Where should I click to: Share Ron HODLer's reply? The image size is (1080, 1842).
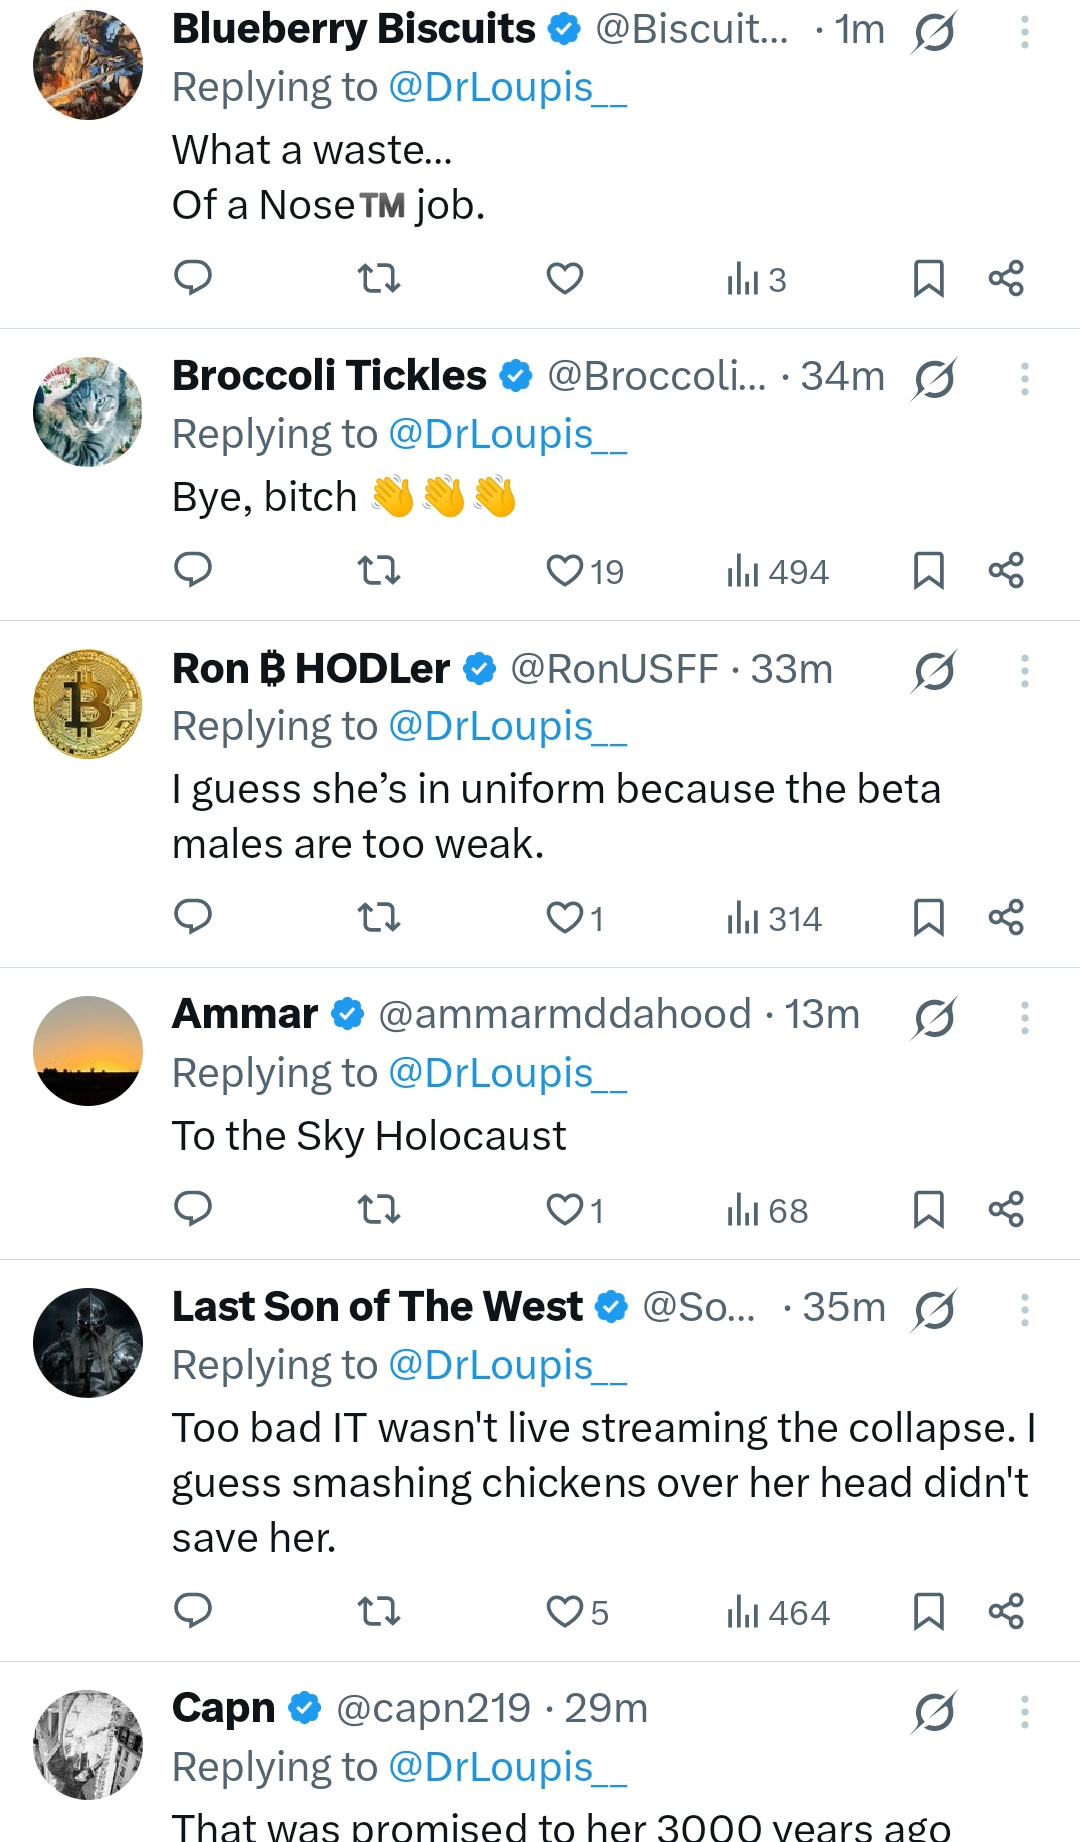(1006, 917)
